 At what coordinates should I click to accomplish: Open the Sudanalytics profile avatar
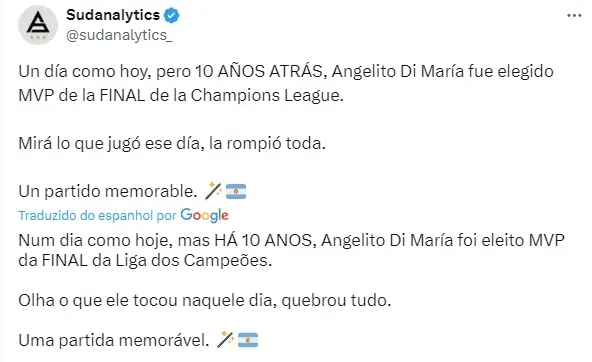[x=38, y=25]
